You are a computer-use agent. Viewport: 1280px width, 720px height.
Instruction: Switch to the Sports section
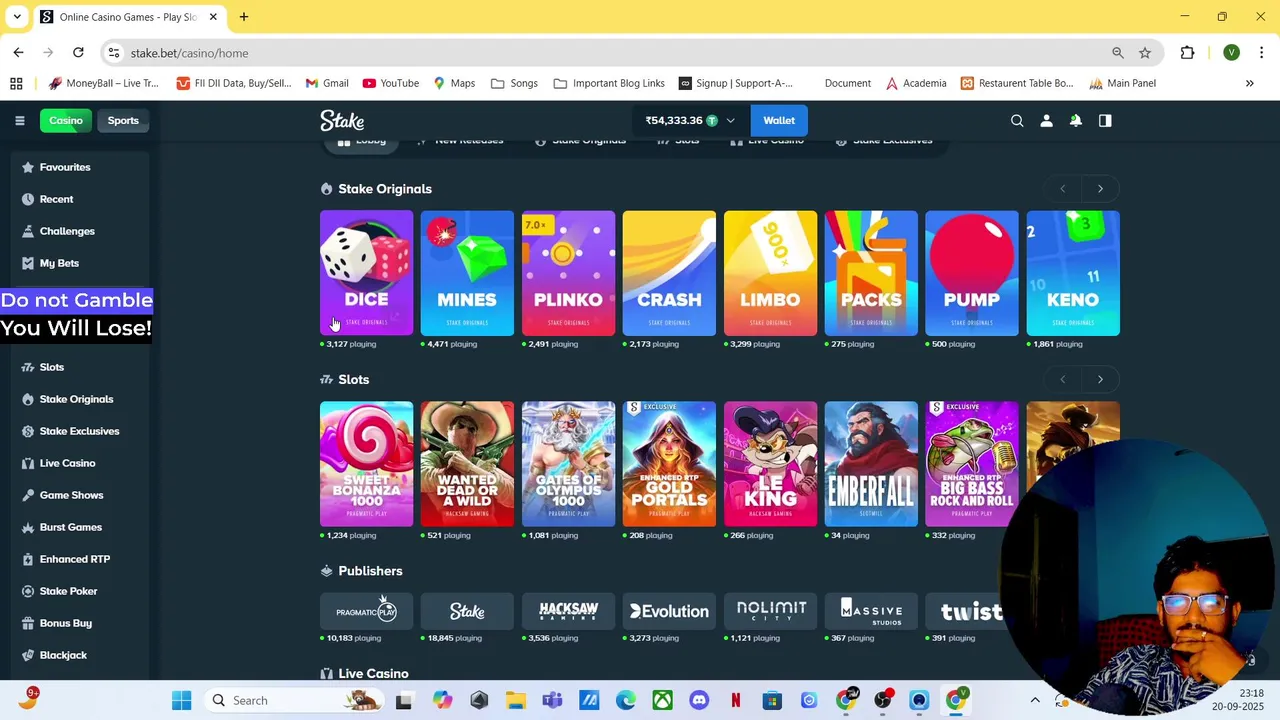(123, 120)
